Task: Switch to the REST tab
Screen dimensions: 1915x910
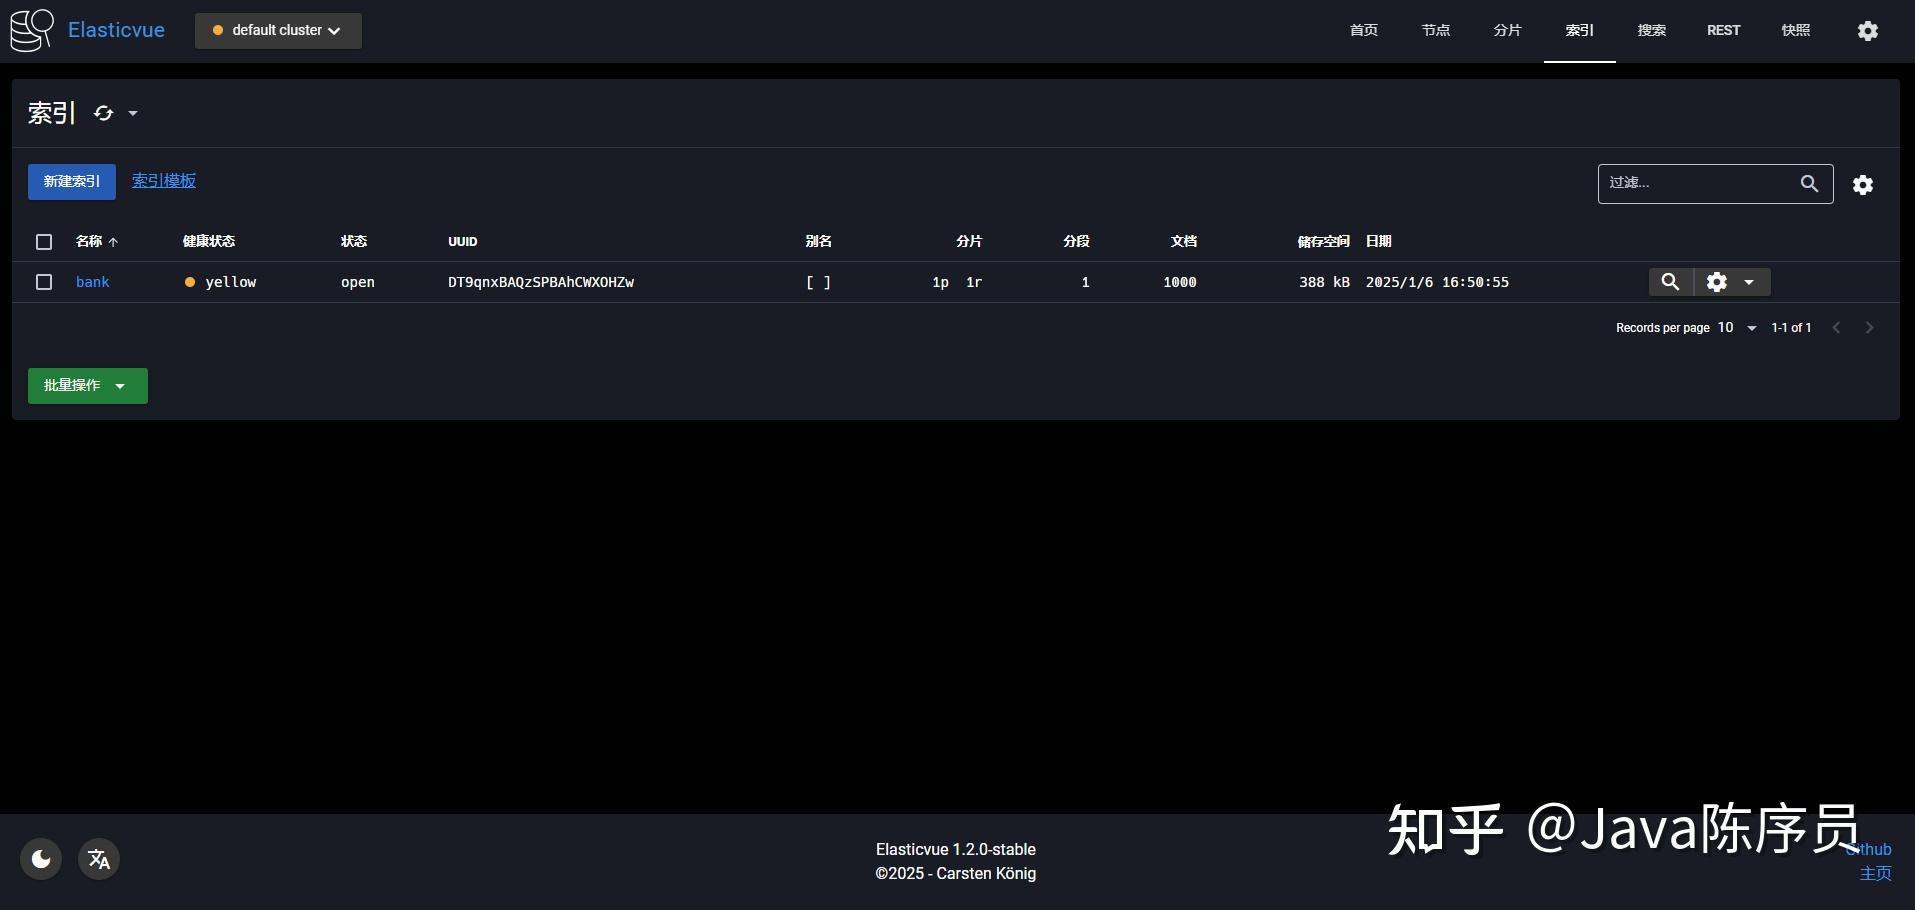Action: (x=1723, y=30)
